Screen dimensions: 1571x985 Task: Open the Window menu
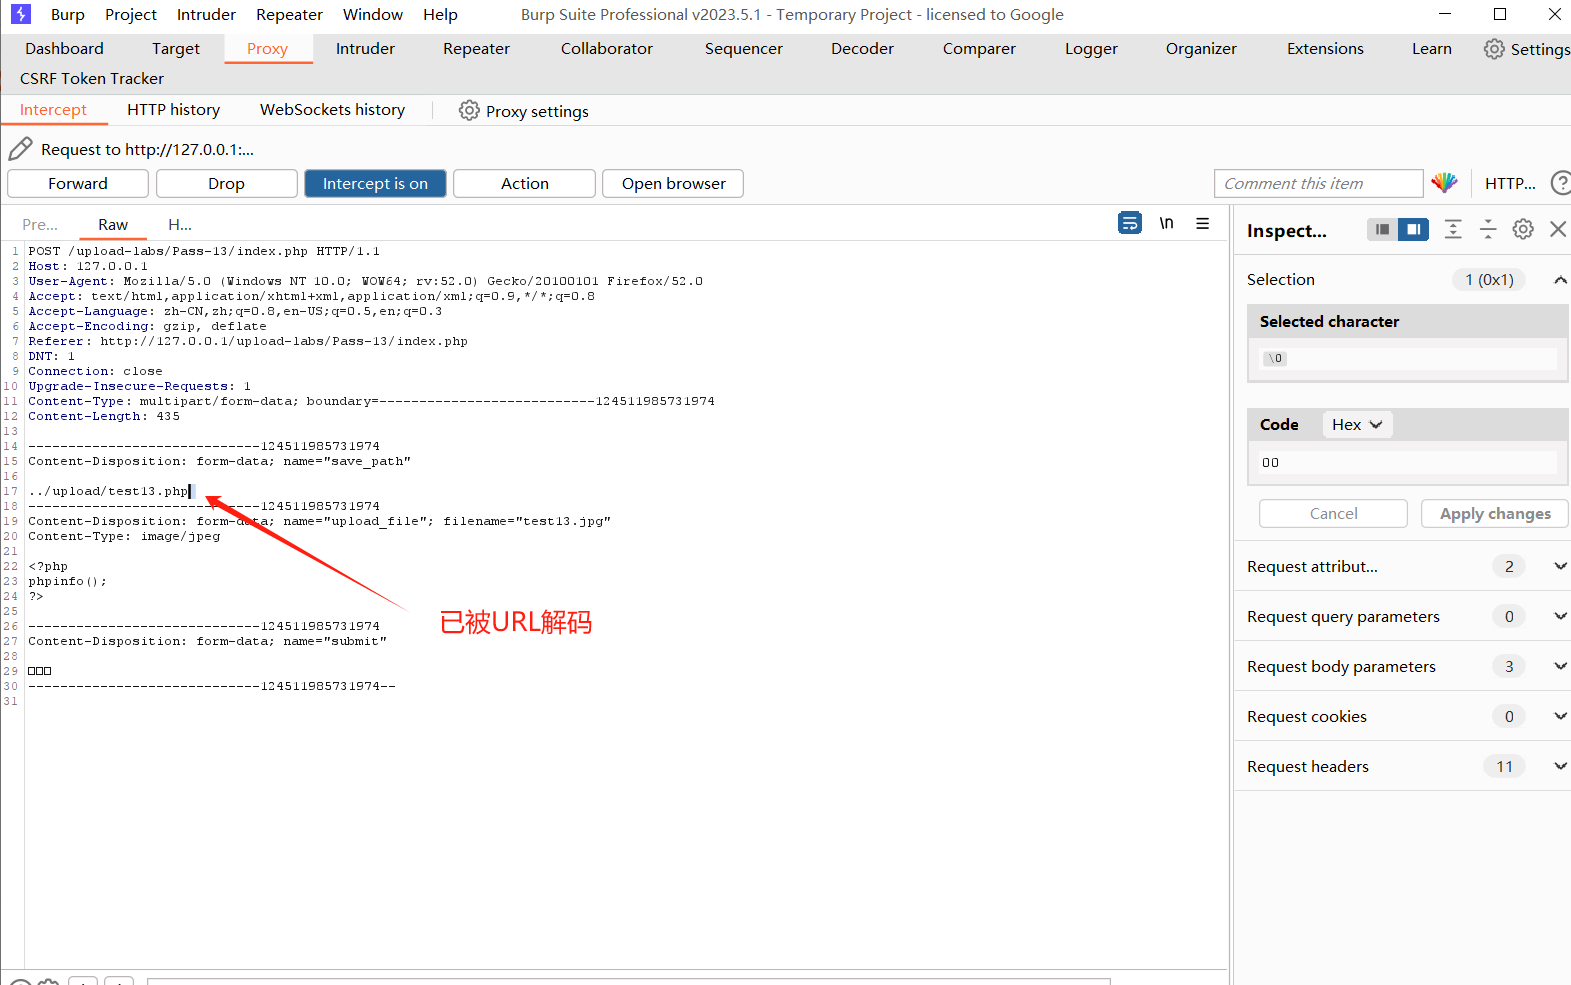click(x=373, y=15)
